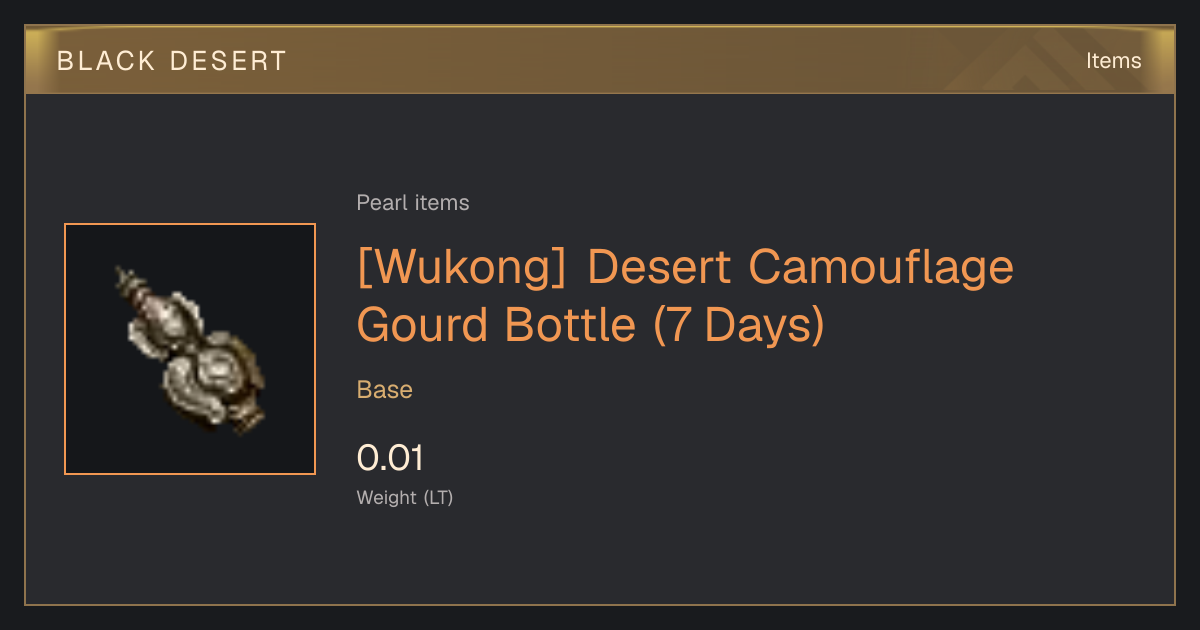Select the (LT) unit text
1200x630 pixels.
click(x=438, y=497)
